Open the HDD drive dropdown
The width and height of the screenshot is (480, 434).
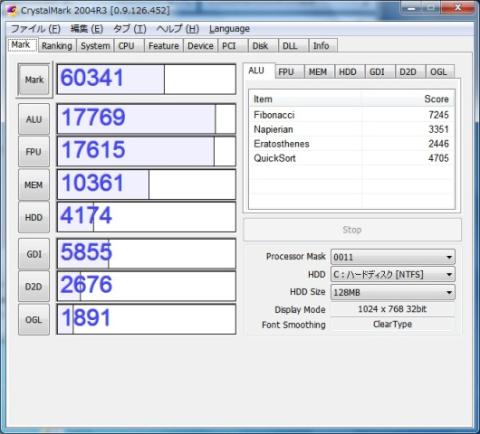pos(393,274)
